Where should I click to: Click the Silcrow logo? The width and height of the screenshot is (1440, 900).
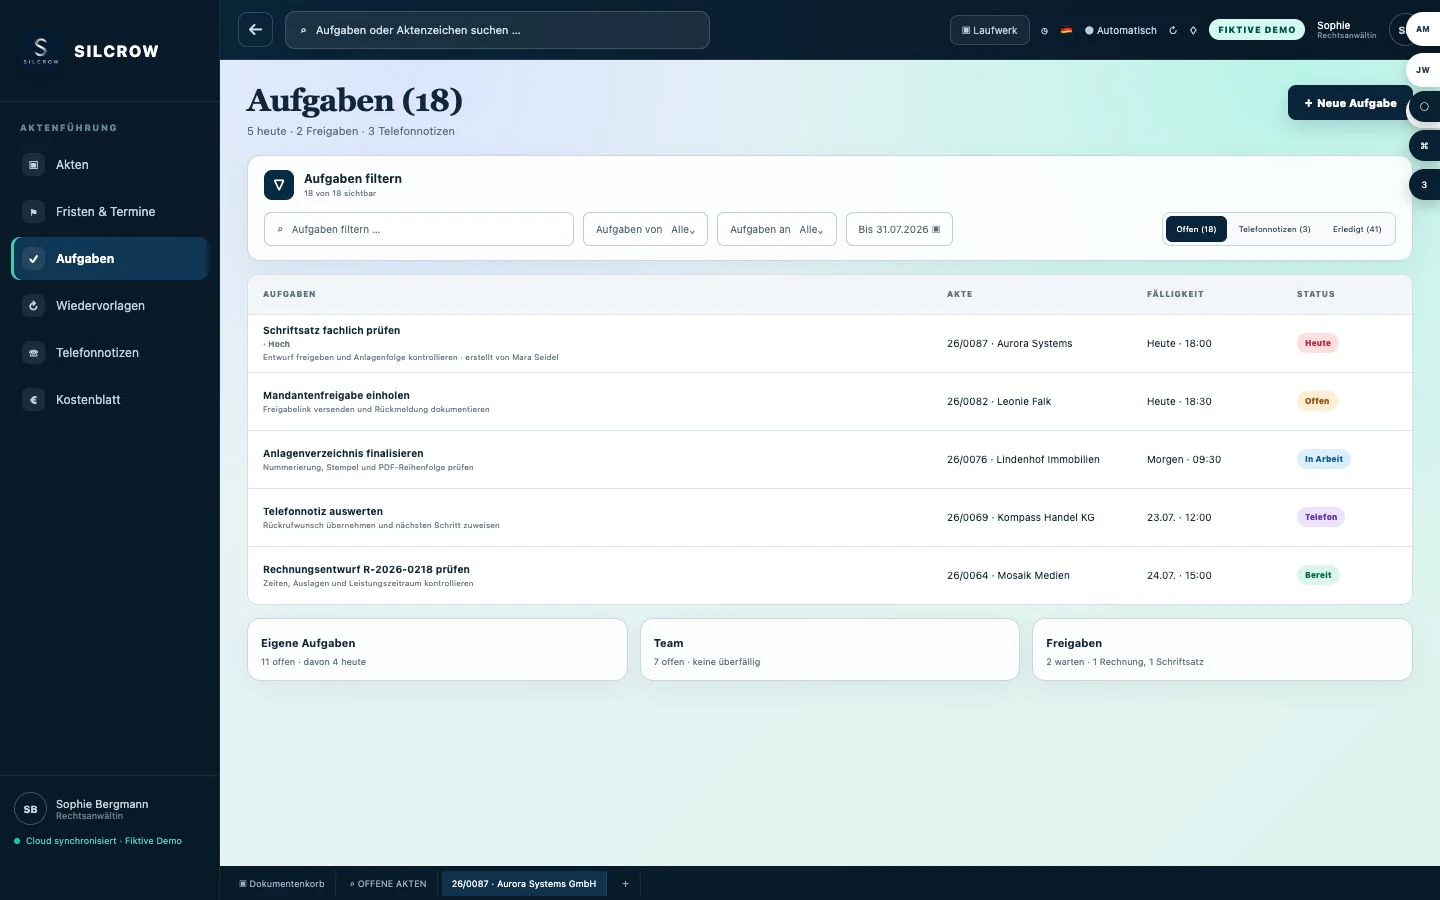[41, 50]
